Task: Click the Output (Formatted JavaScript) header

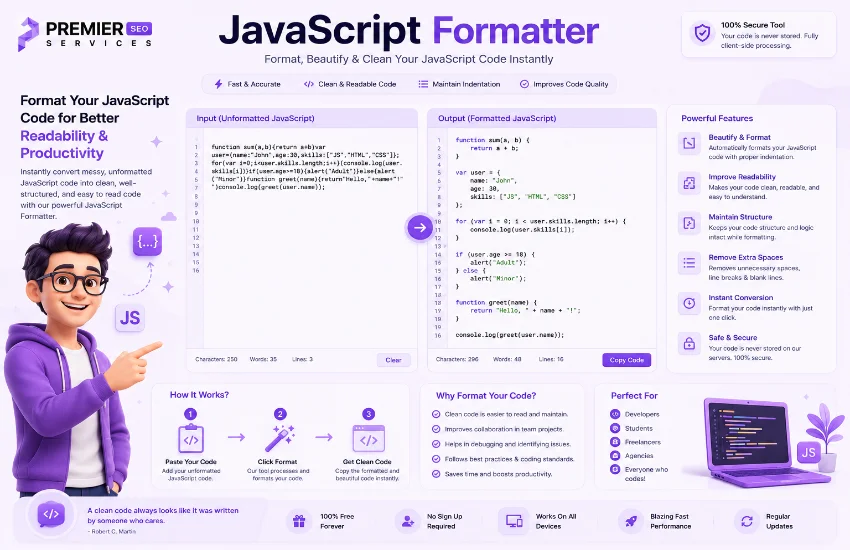Action: tap(497, 118)
